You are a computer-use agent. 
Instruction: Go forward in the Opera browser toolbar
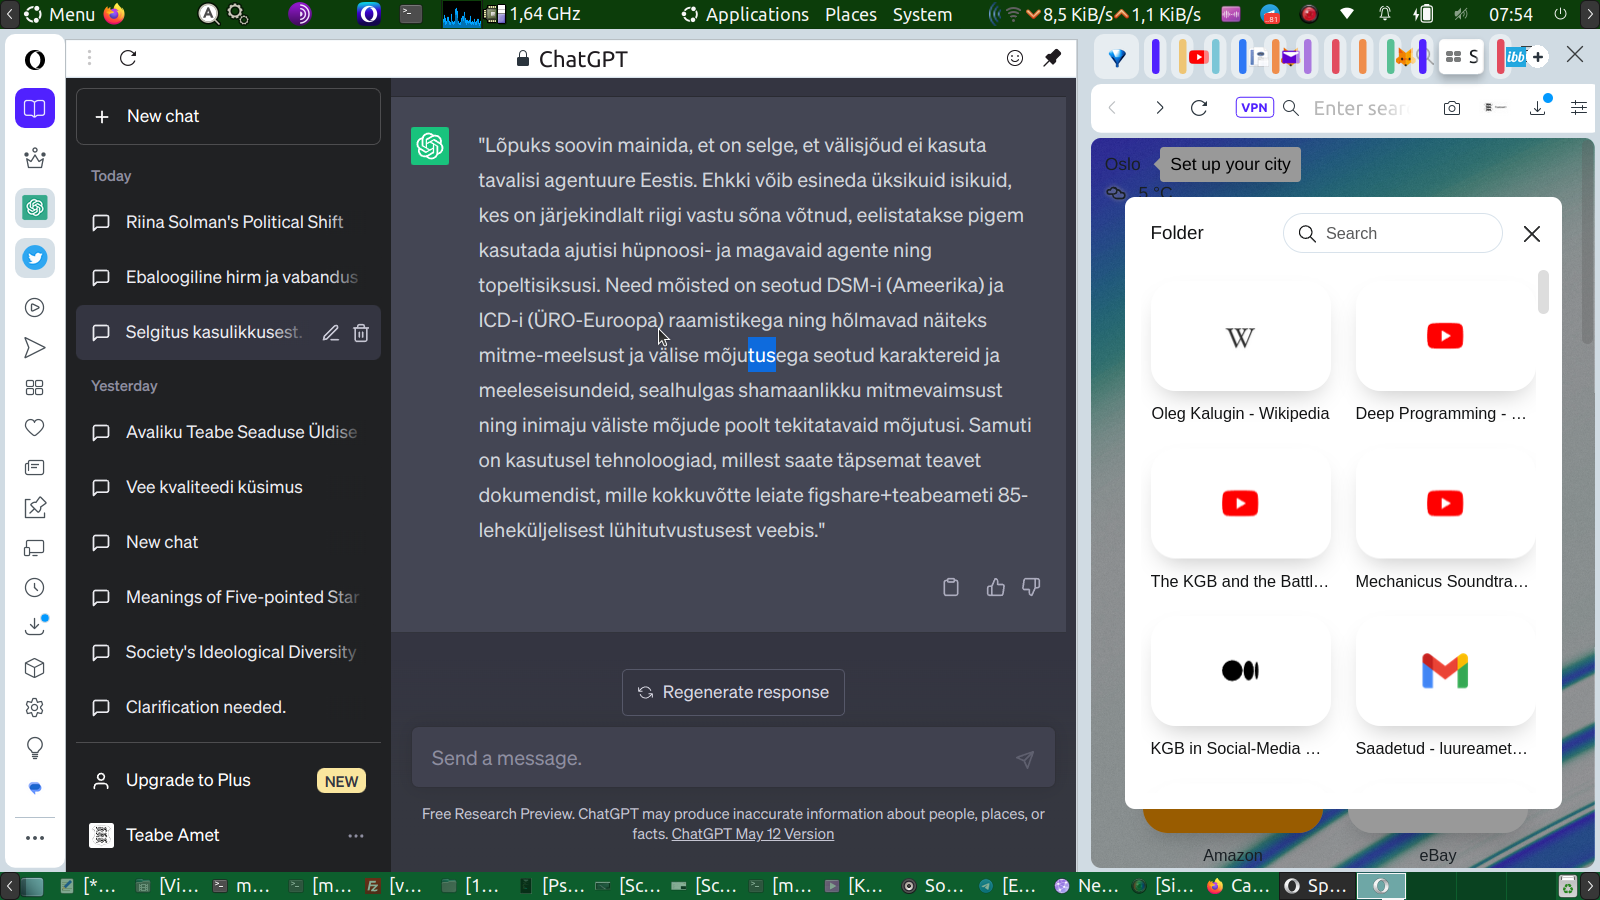click(x=1159, y=108)
